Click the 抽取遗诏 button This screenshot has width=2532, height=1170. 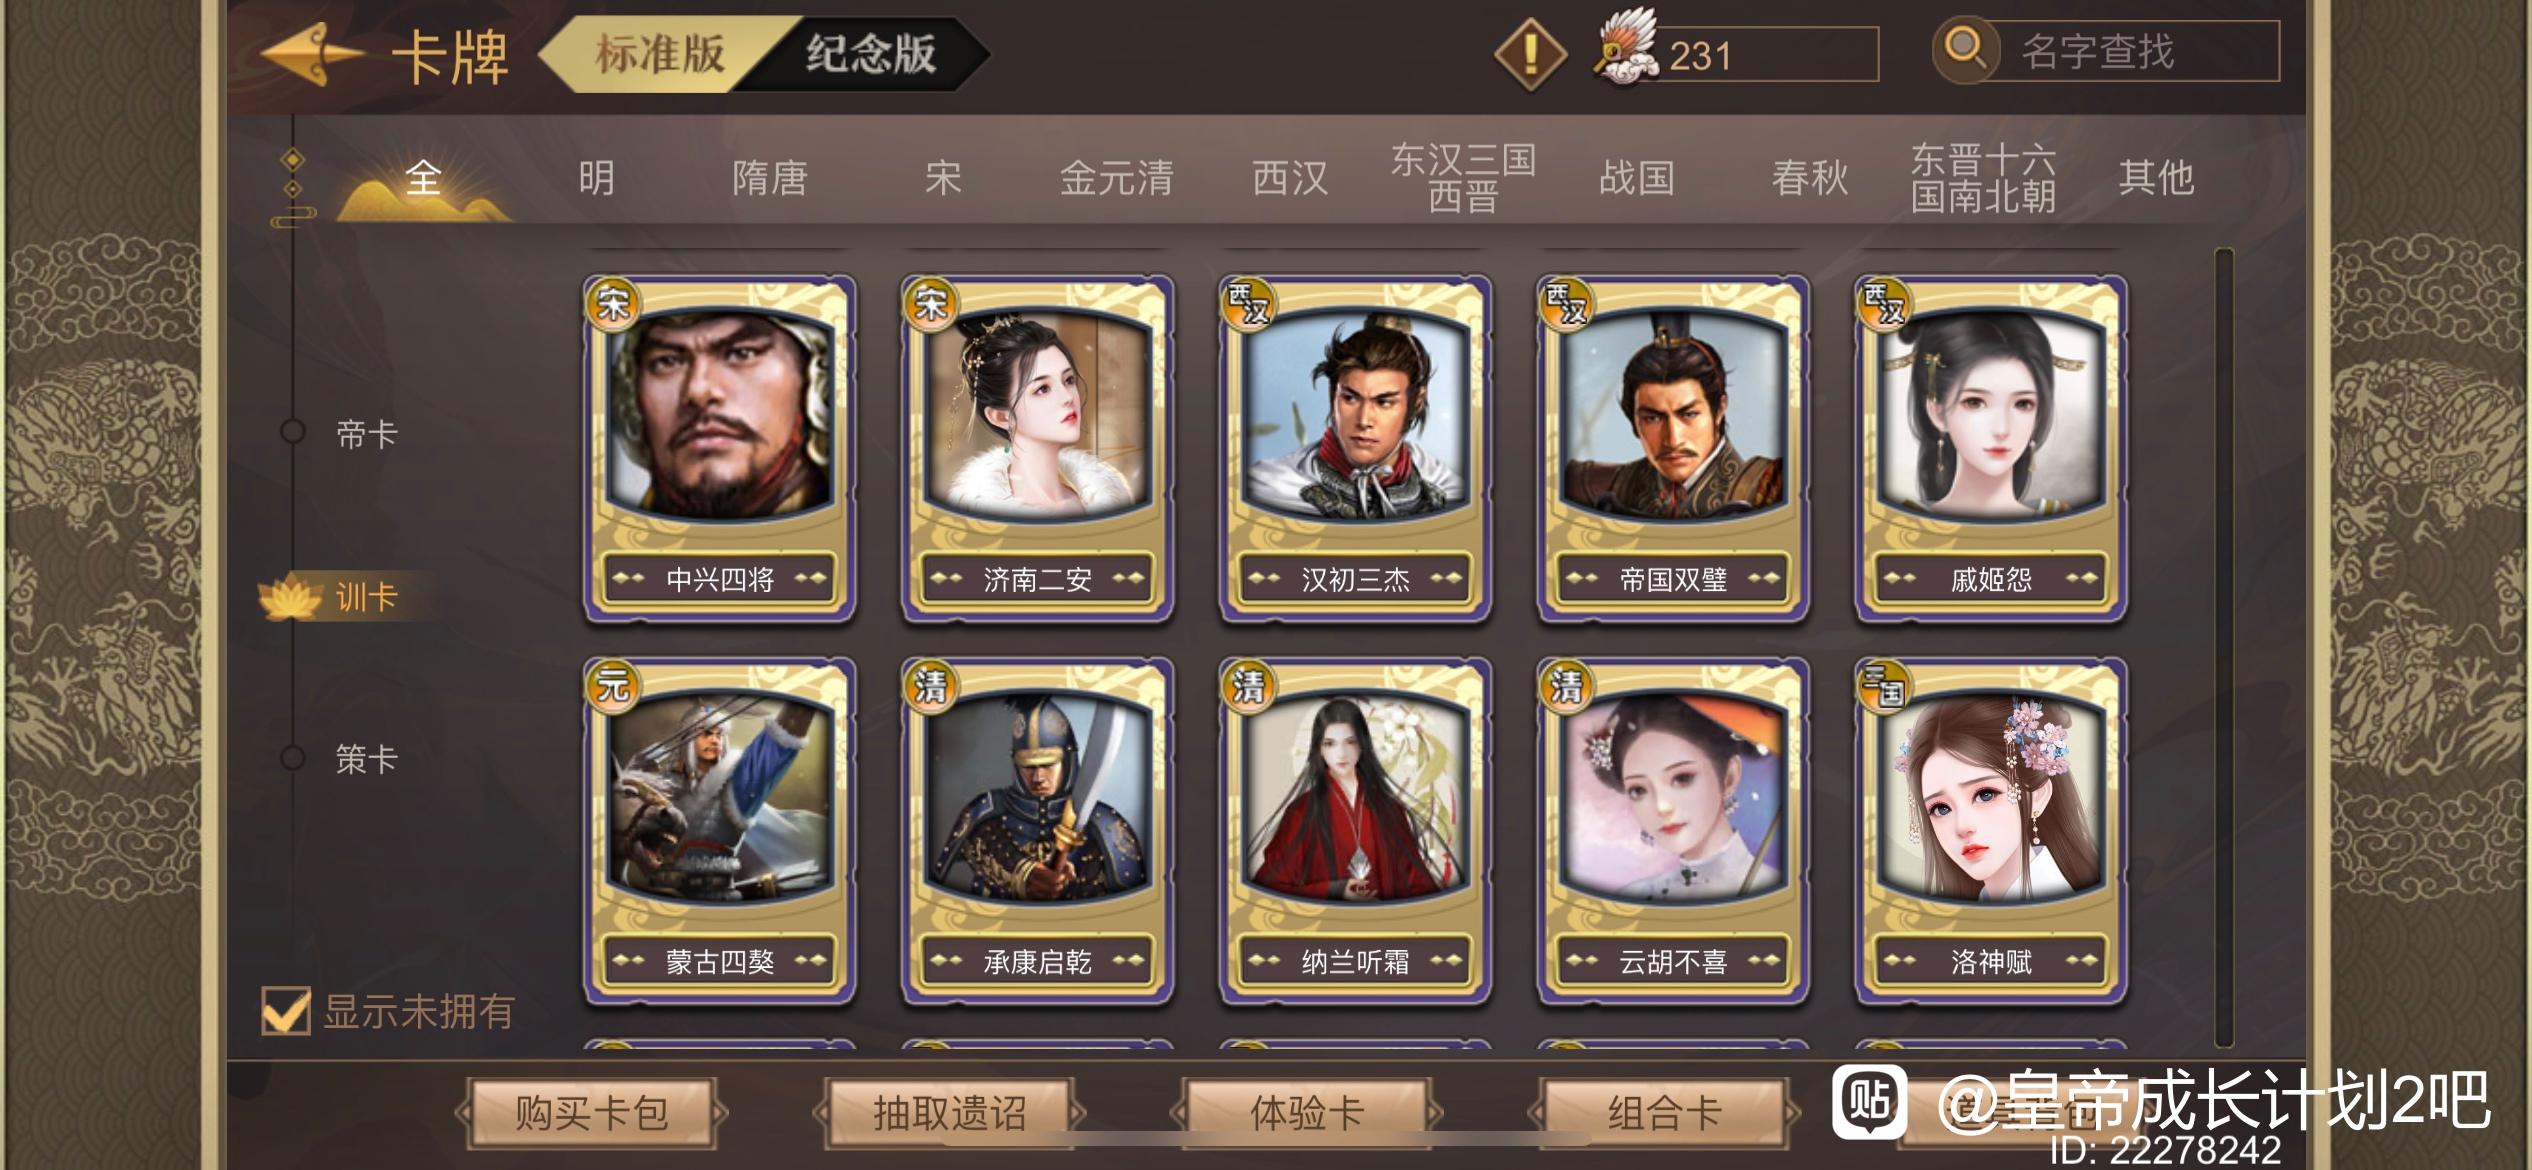(949, 1112)
